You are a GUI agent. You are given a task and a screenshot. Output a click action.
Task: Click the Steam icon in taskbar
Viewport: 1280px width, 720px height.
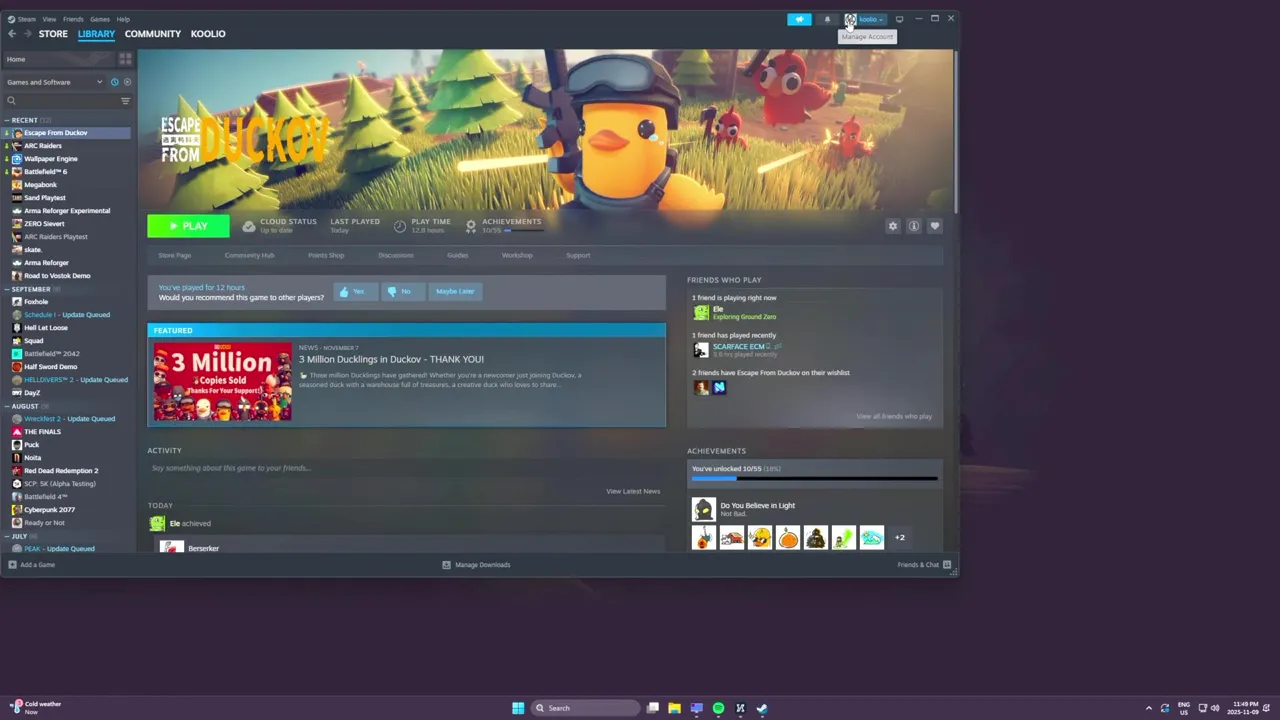[x=762, y=708]
